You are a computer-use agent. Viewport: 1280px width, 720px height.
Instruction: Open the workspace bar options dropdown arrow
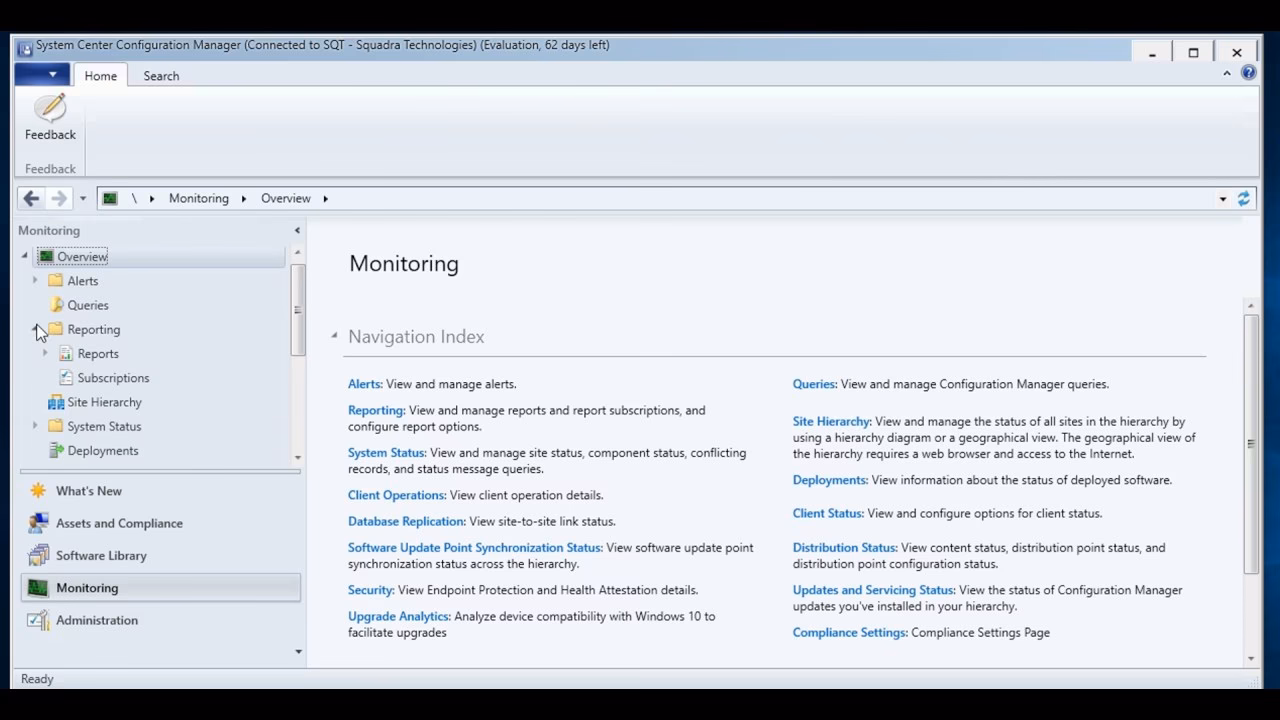(298, 652)
